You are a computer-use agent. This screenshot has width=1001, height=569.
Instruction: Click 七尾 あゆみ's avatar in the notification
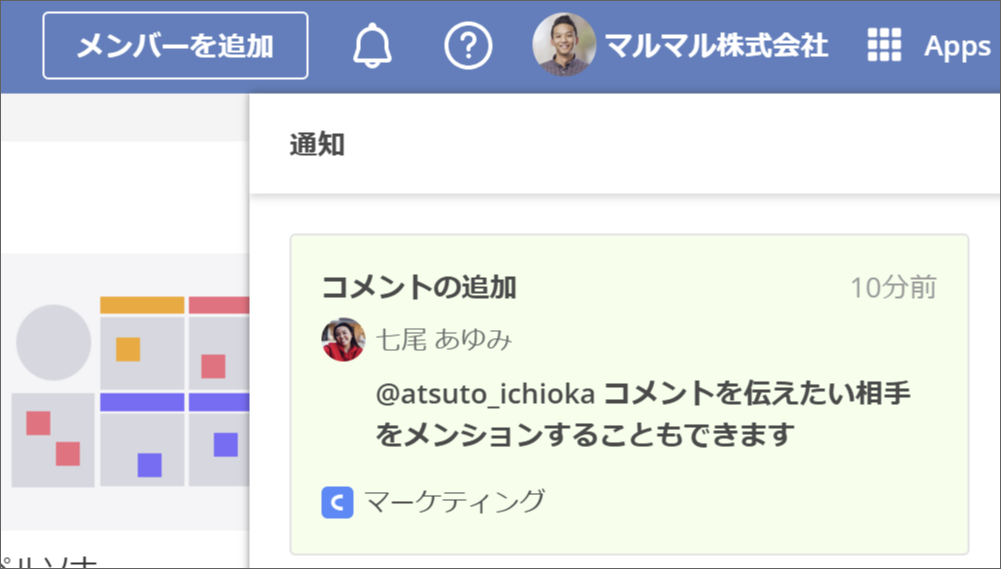343,340
